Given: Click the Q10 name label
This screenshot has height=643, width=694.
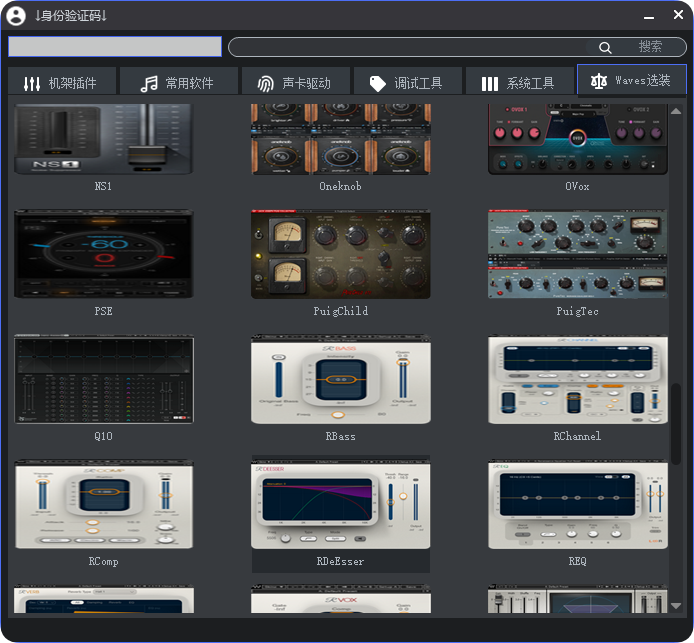Looking at the screenshot, I should (x=103, y=436).
